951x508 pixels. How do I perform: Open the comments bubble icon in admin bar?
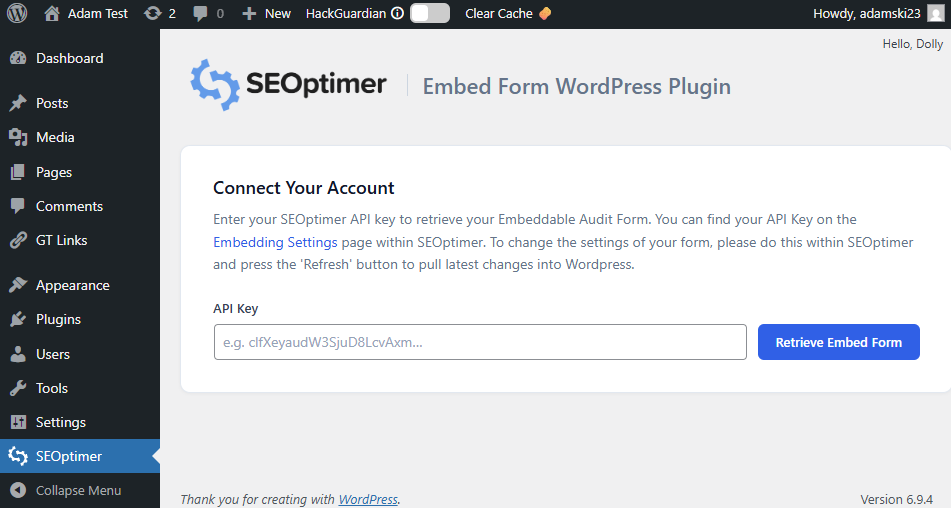(x=200, y=14)
